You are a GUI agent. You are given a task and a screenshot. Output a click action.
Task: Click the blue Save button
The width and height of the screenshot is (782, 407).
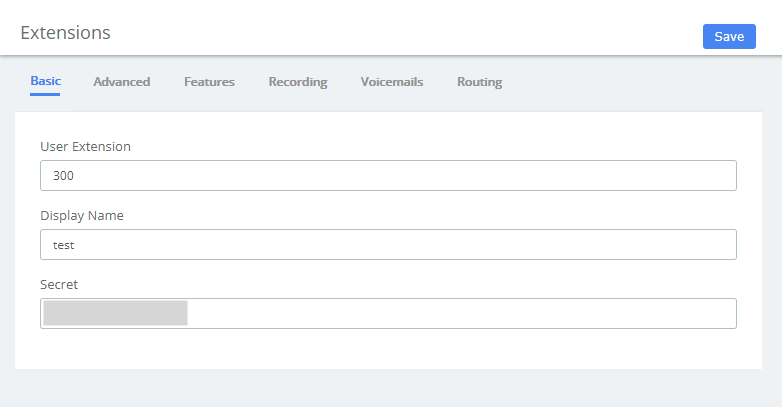pyautogui.click(x=729, y=37)
